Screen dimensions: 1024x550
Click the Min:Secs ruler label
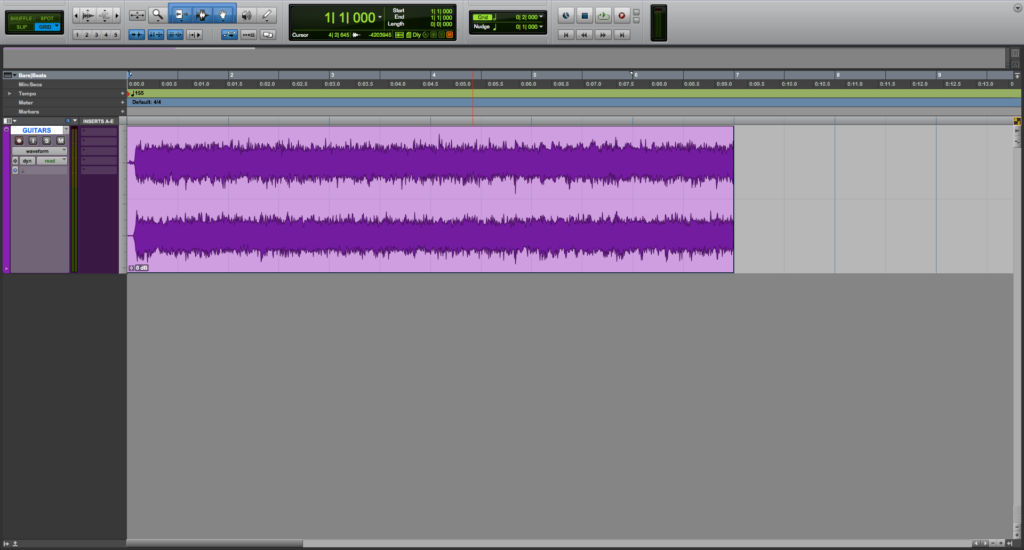tap(30, 84)
